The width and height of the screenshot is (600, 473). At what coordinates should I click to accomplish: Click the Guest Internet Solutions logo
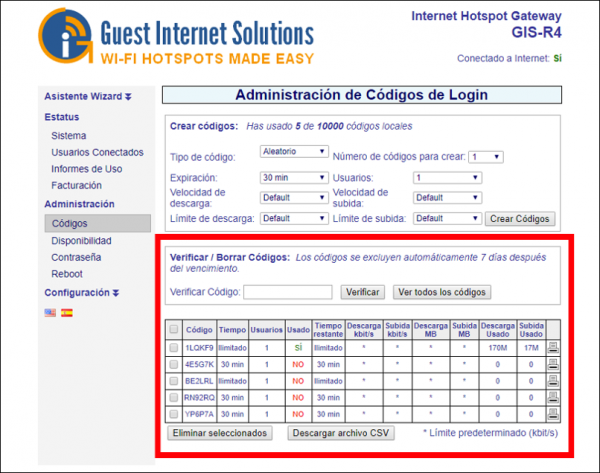[x=176, y=36]
